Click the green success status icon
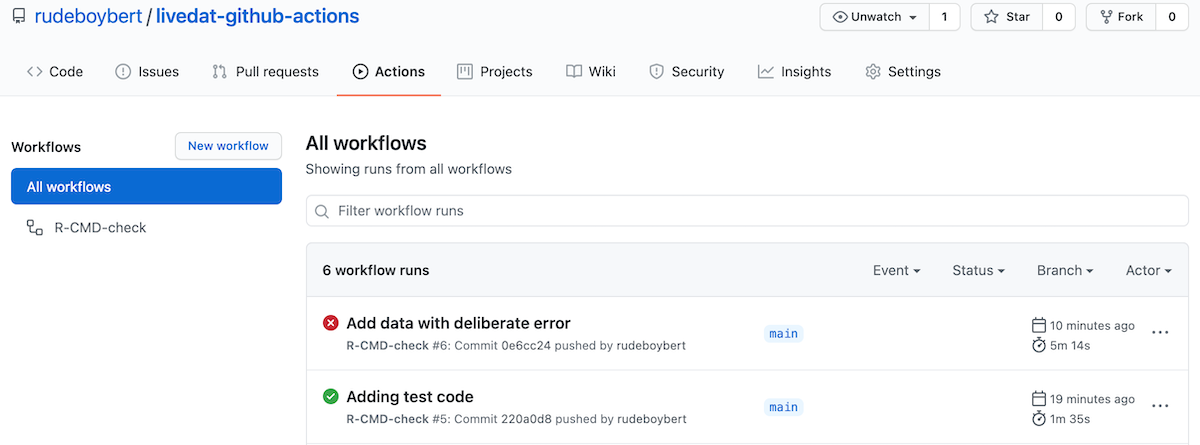The width and height of the screenshot is (1200, 445). 331,397
